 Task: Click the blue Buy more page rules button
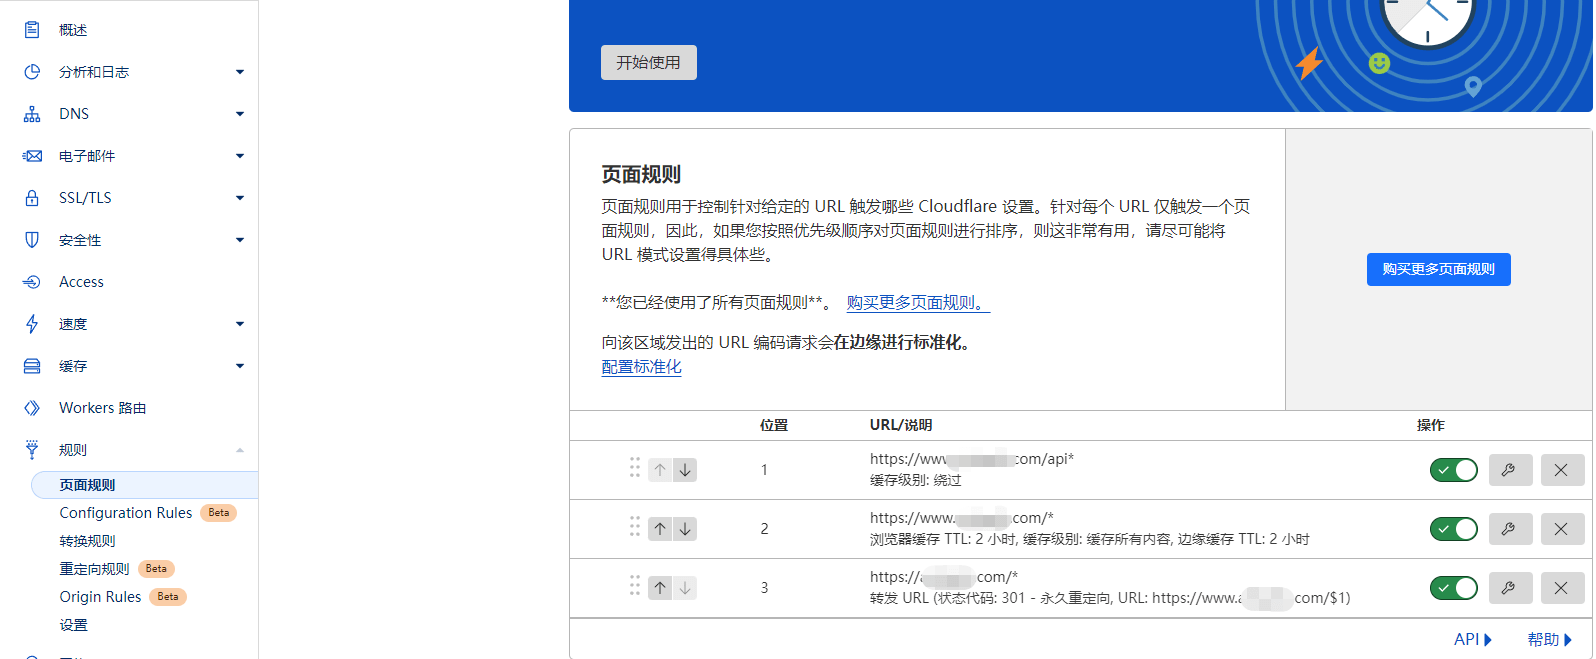point(1439,269)
